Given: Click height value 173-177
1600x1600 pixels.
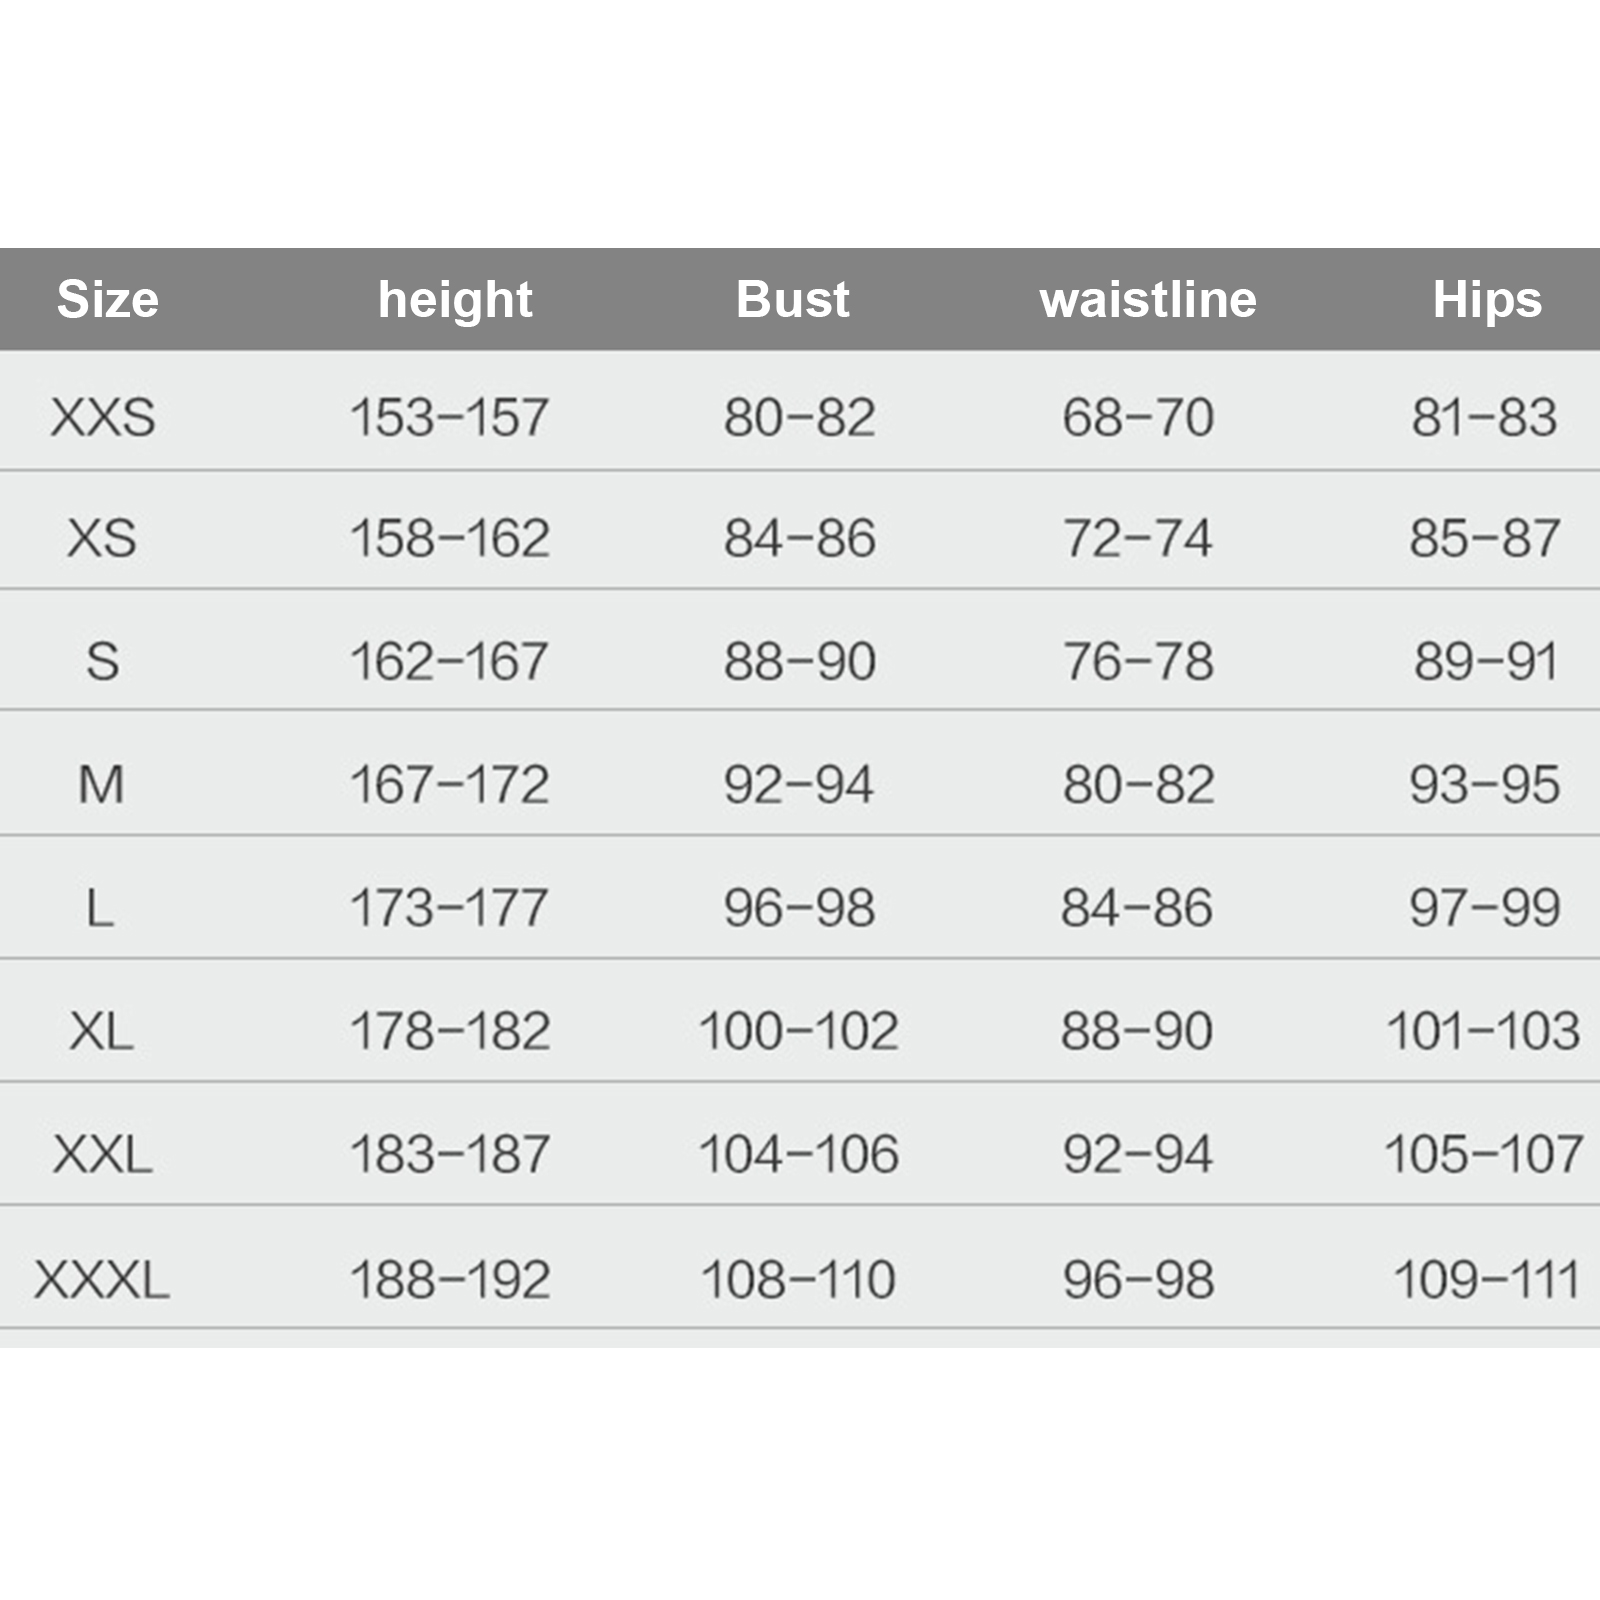Looking at the screenshot, I should click(449, 907).
